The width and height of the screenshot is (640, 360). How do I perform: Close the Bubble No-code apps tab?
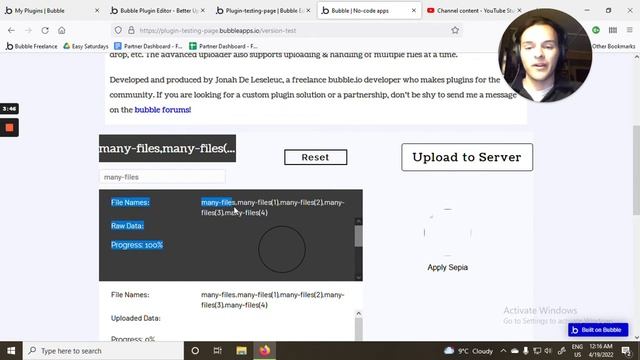[x=413, y=11]
